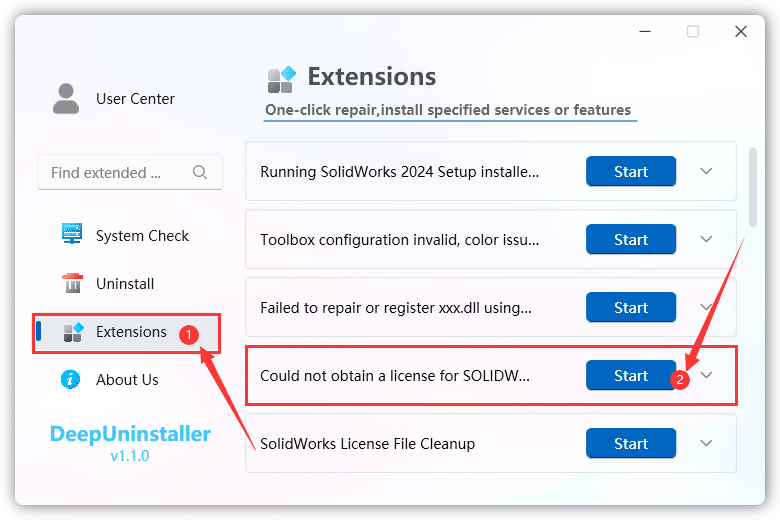Click the Uninstall trash icon
Image resolution: width=780 pixels, height=520 pixels.
[72, 284]
